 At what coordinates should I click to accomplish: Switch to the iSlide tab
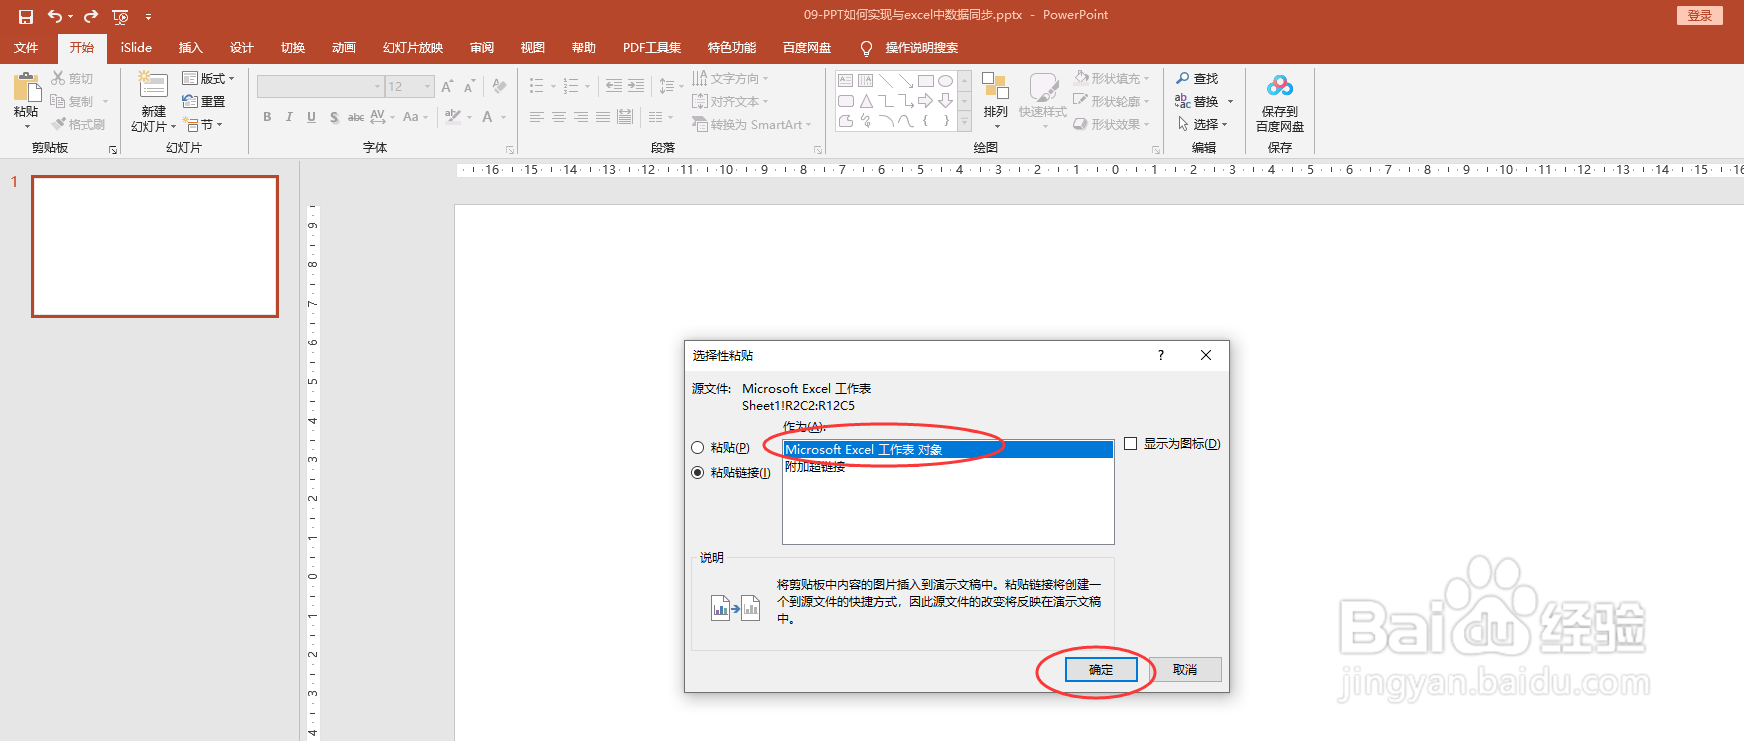(x=136, y=48)
